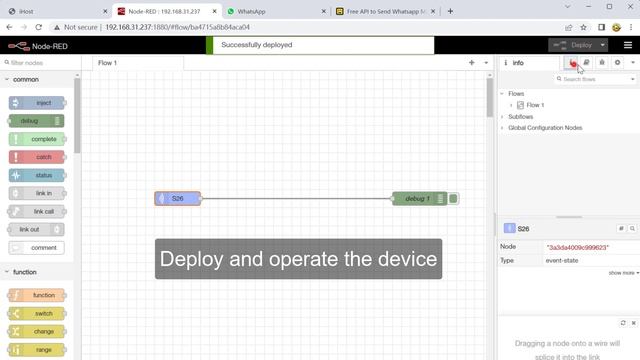Switch to the WhatsApp browser tab

point(276,11)
